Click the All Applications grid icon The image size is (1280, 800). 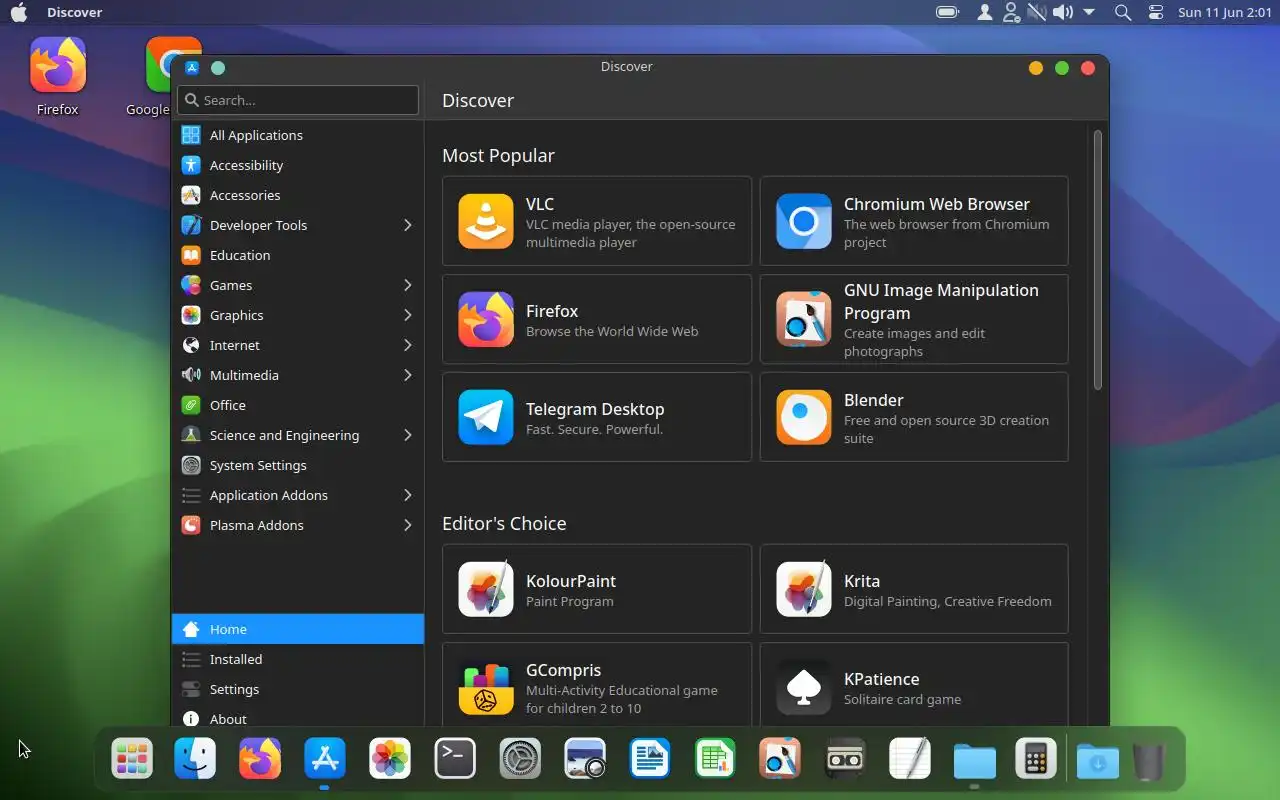(x=191, y=135)
